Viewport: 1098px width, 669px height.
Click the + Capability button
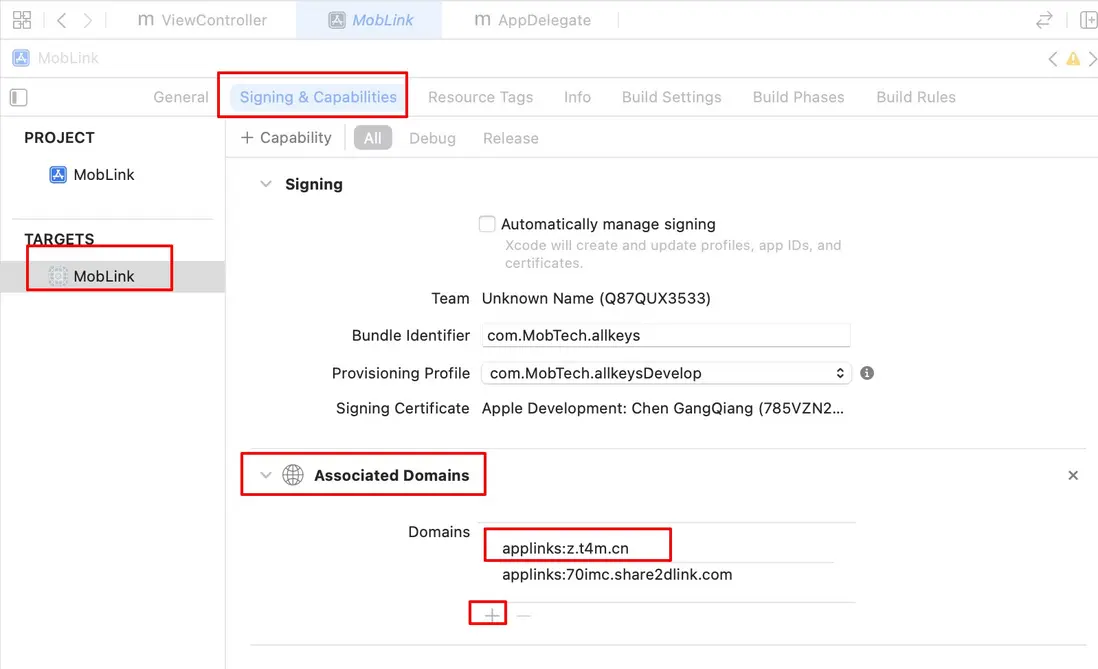tap(286, 138)
